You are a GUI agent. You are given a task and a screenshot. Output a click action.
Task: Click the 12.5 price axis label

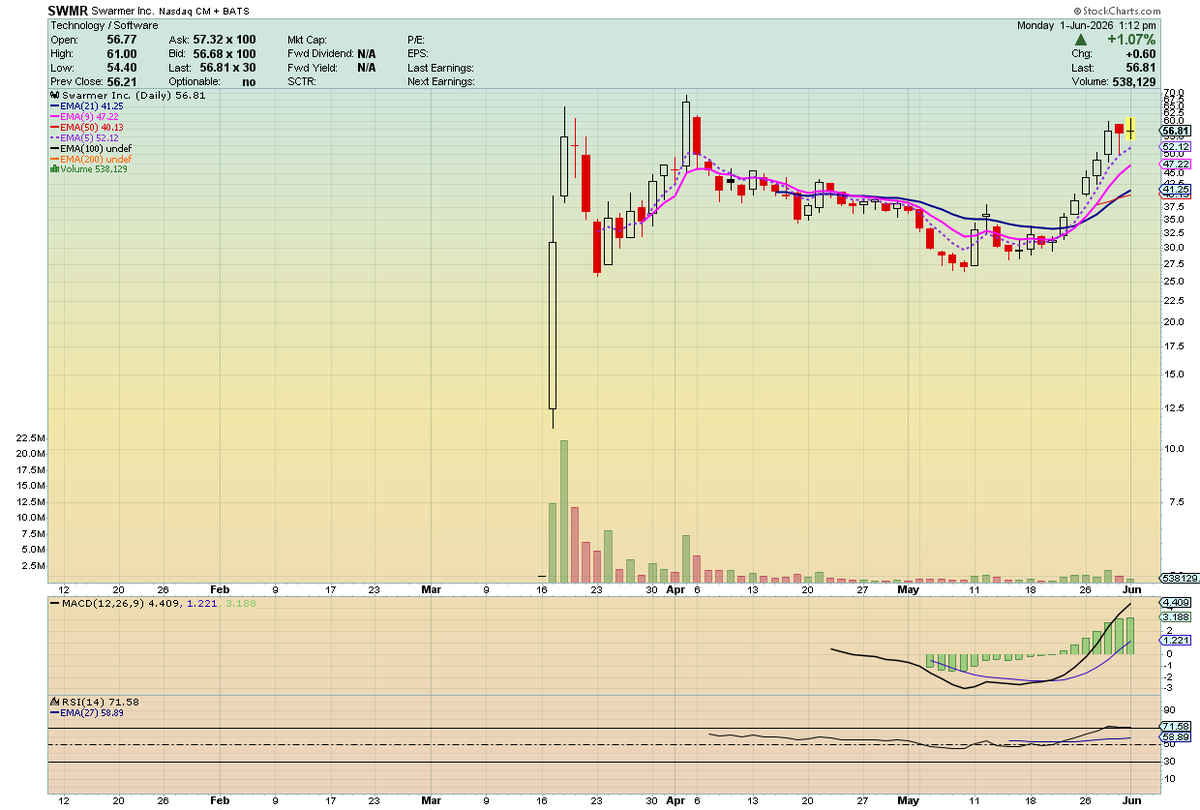pyautogui.click(x=1172, y=407)
